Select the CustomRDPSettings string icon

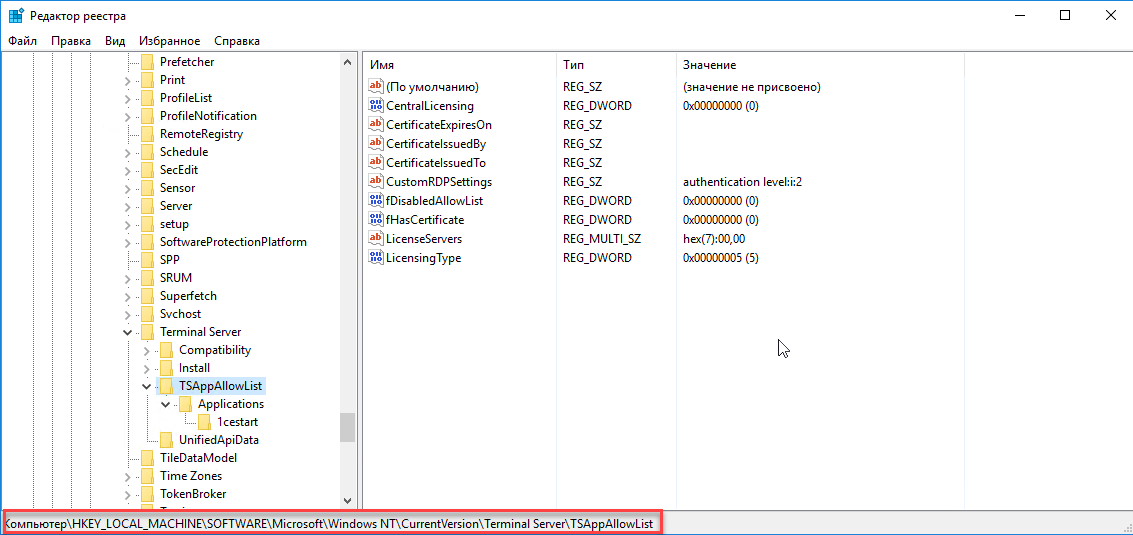(376, 181)
